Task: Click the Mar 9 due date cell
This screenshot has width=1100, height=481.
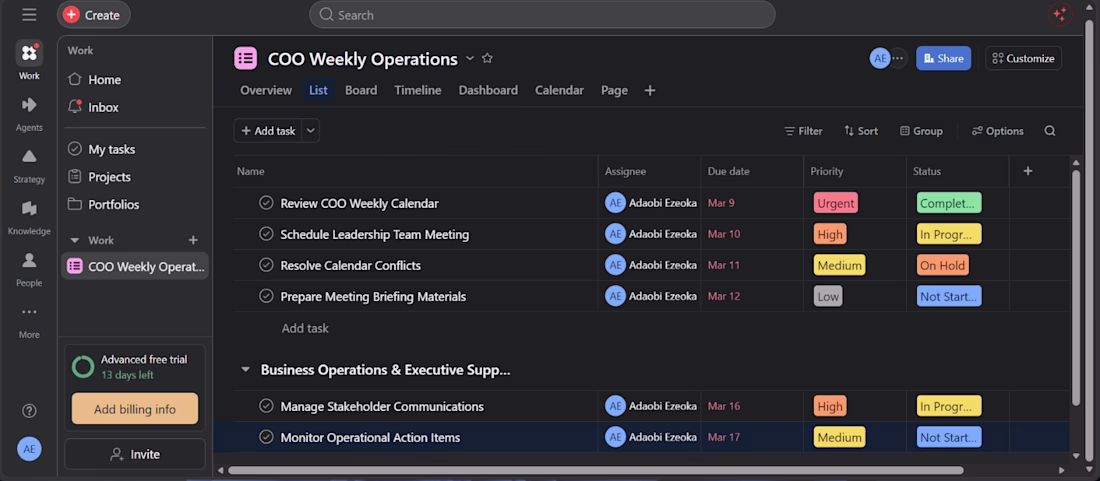Action: 752,203
